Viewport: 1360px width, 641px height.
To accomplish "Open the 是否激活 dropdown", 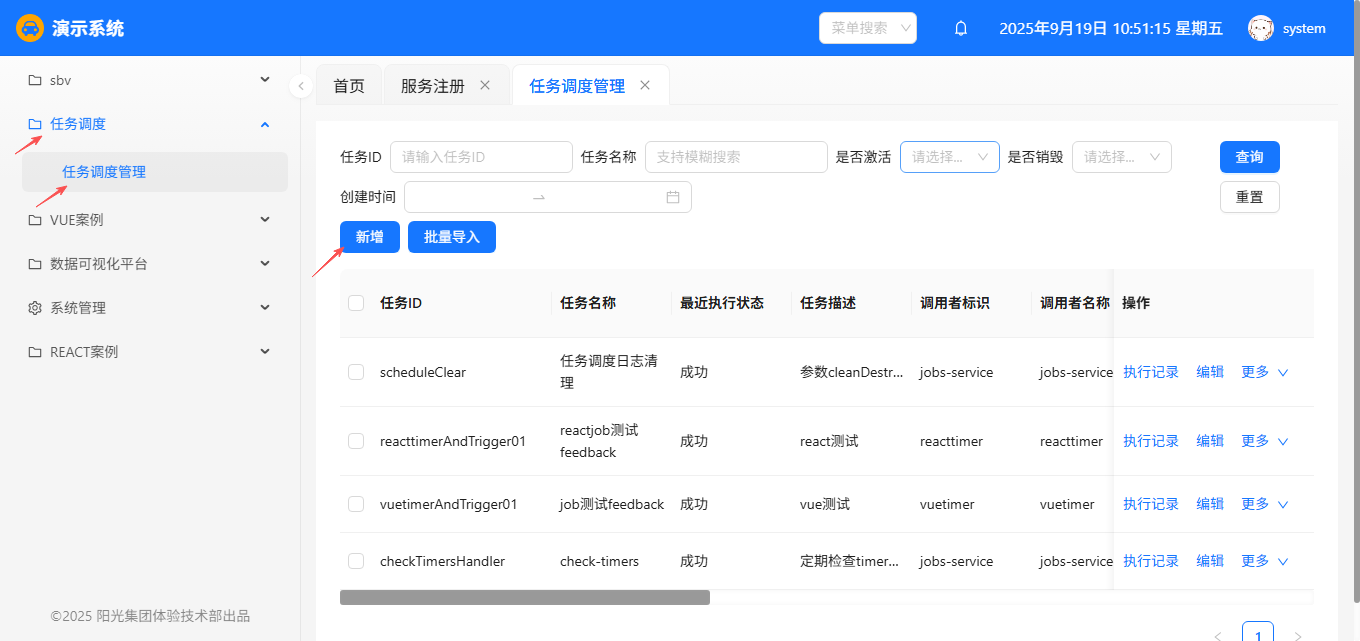I will (949, 157).
